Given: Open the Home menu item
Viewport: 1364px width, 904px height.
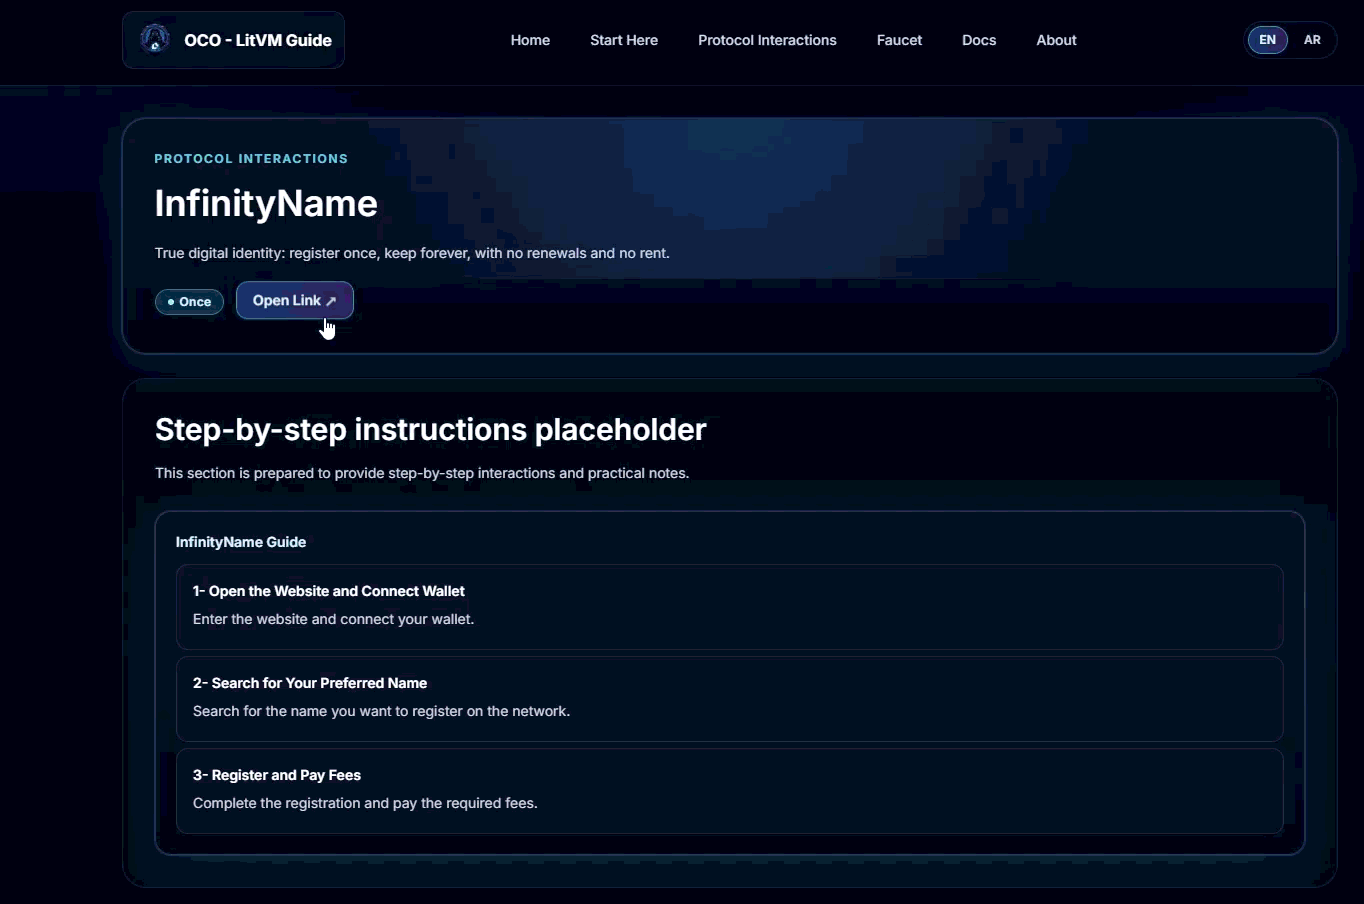Looking at the screenshot, I should click(530, 40).
